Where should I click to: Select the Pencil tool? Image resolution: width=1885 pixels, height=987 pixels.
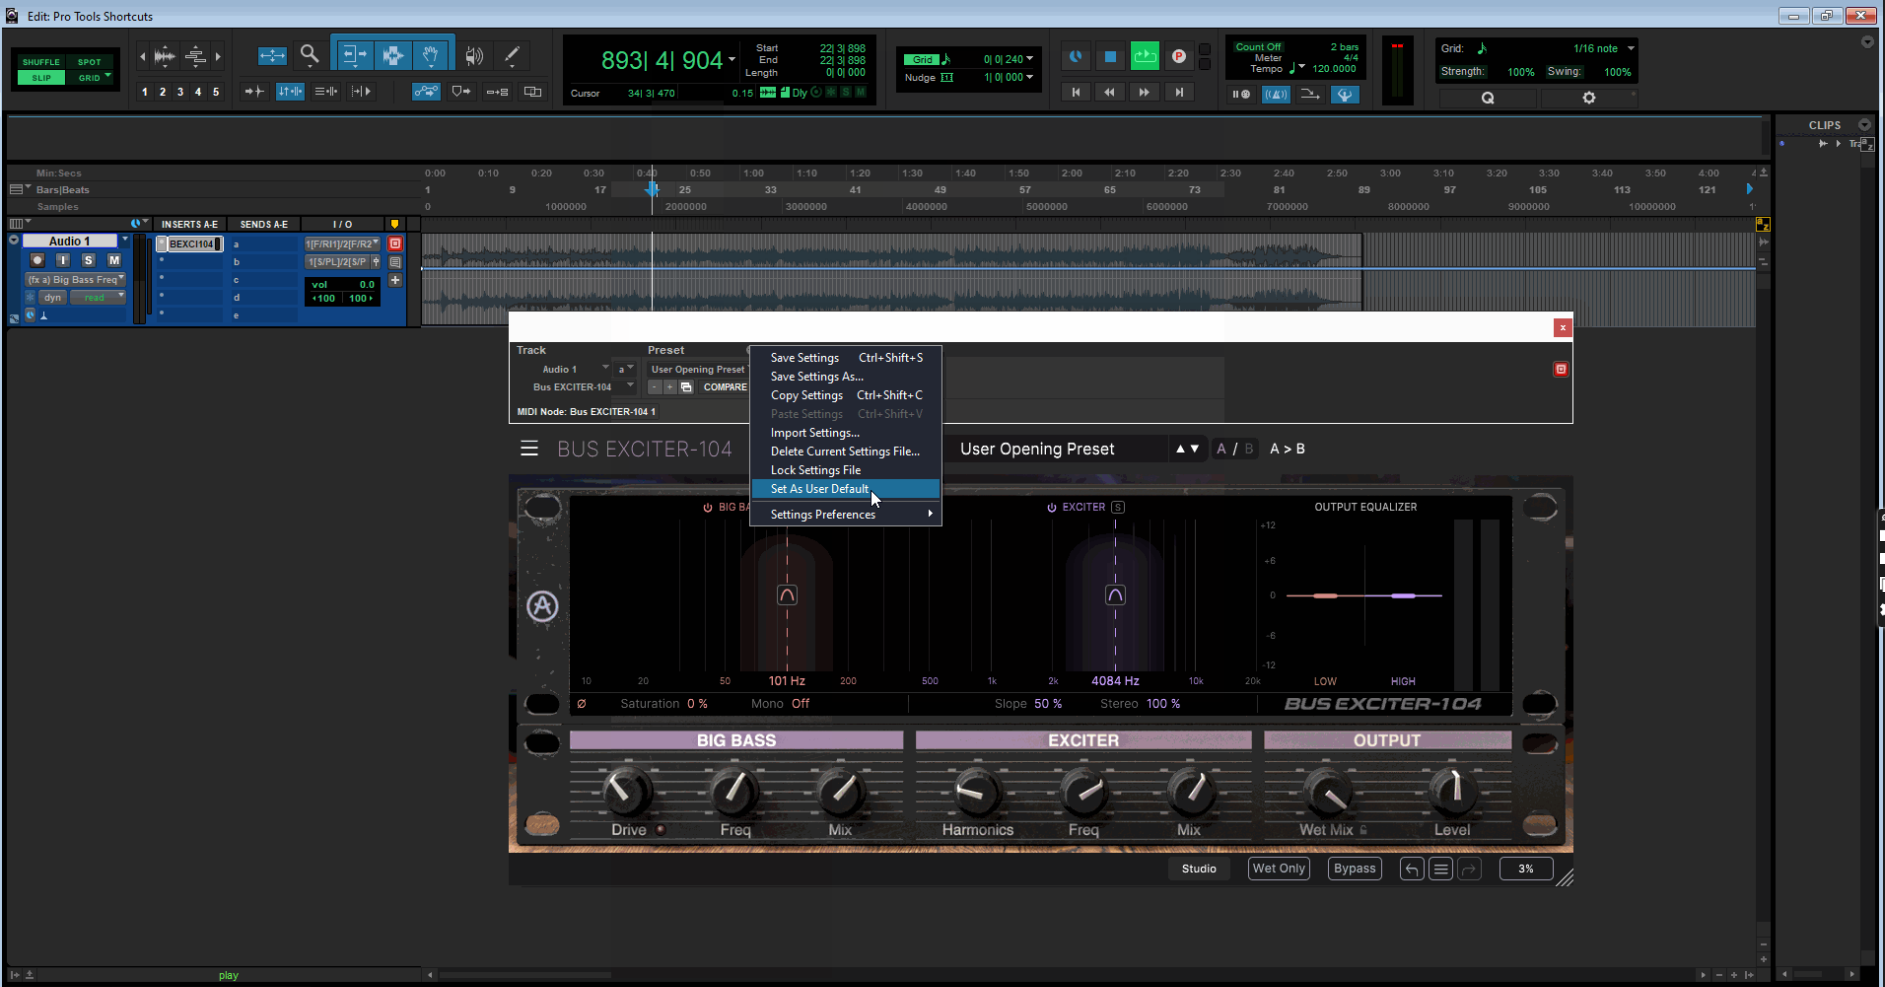[512, 55]
